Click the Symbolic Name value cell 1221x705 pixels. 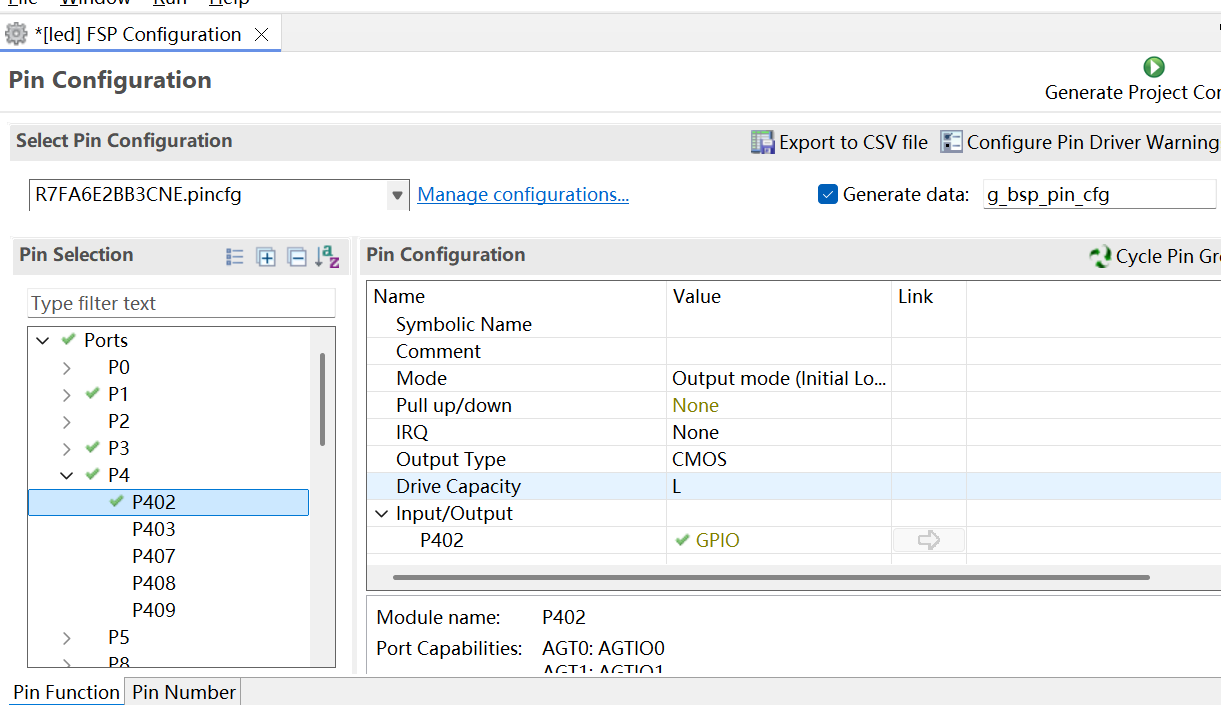pos(779,324)
